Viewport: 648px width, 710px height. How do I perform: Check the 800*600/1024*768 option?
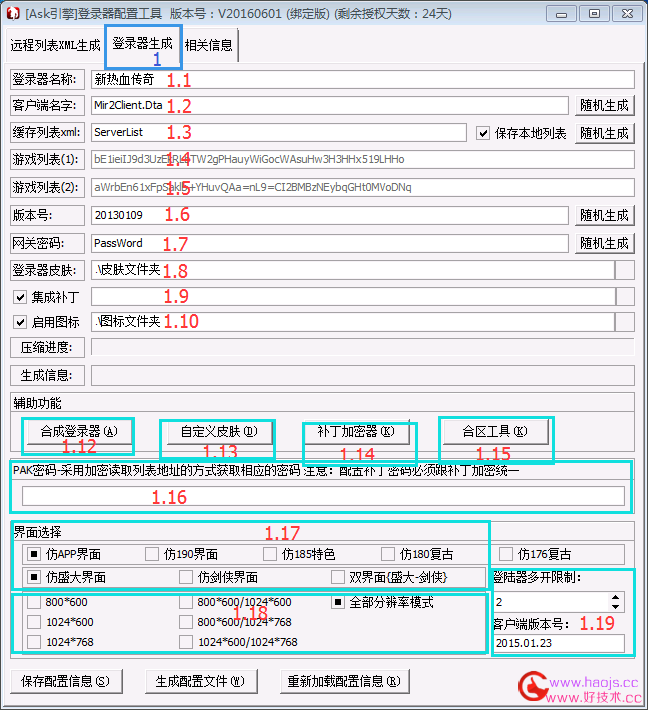pyautogui.click(x=186, y=622)
